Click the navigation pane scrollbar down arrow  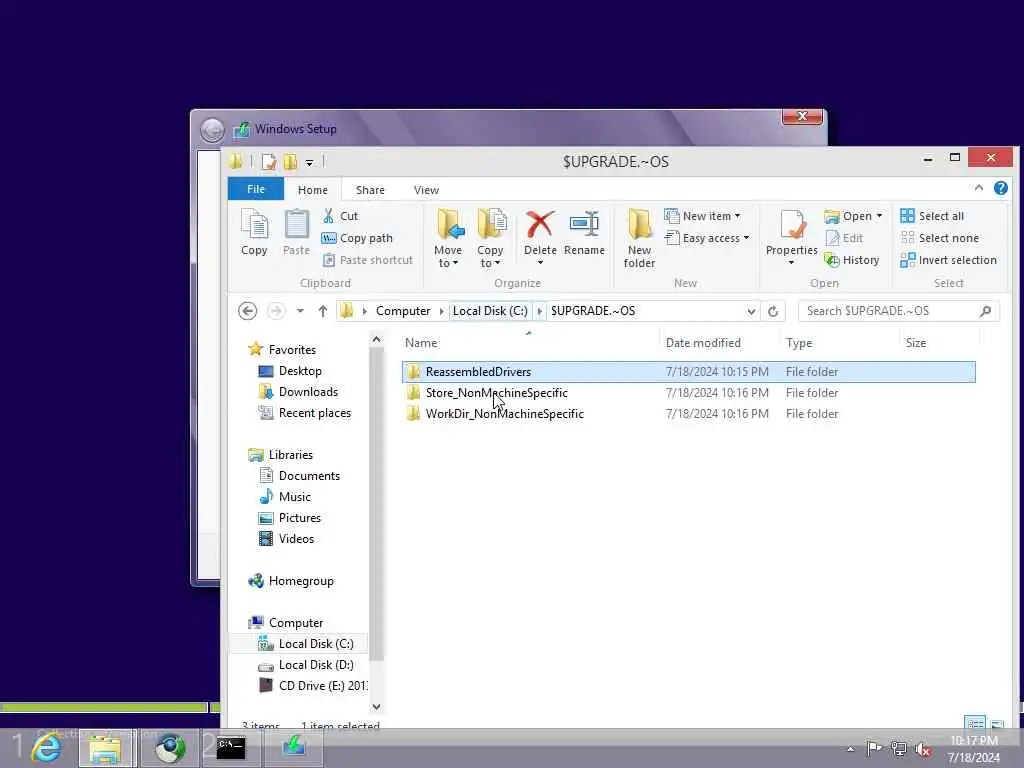tap(376, 707)
